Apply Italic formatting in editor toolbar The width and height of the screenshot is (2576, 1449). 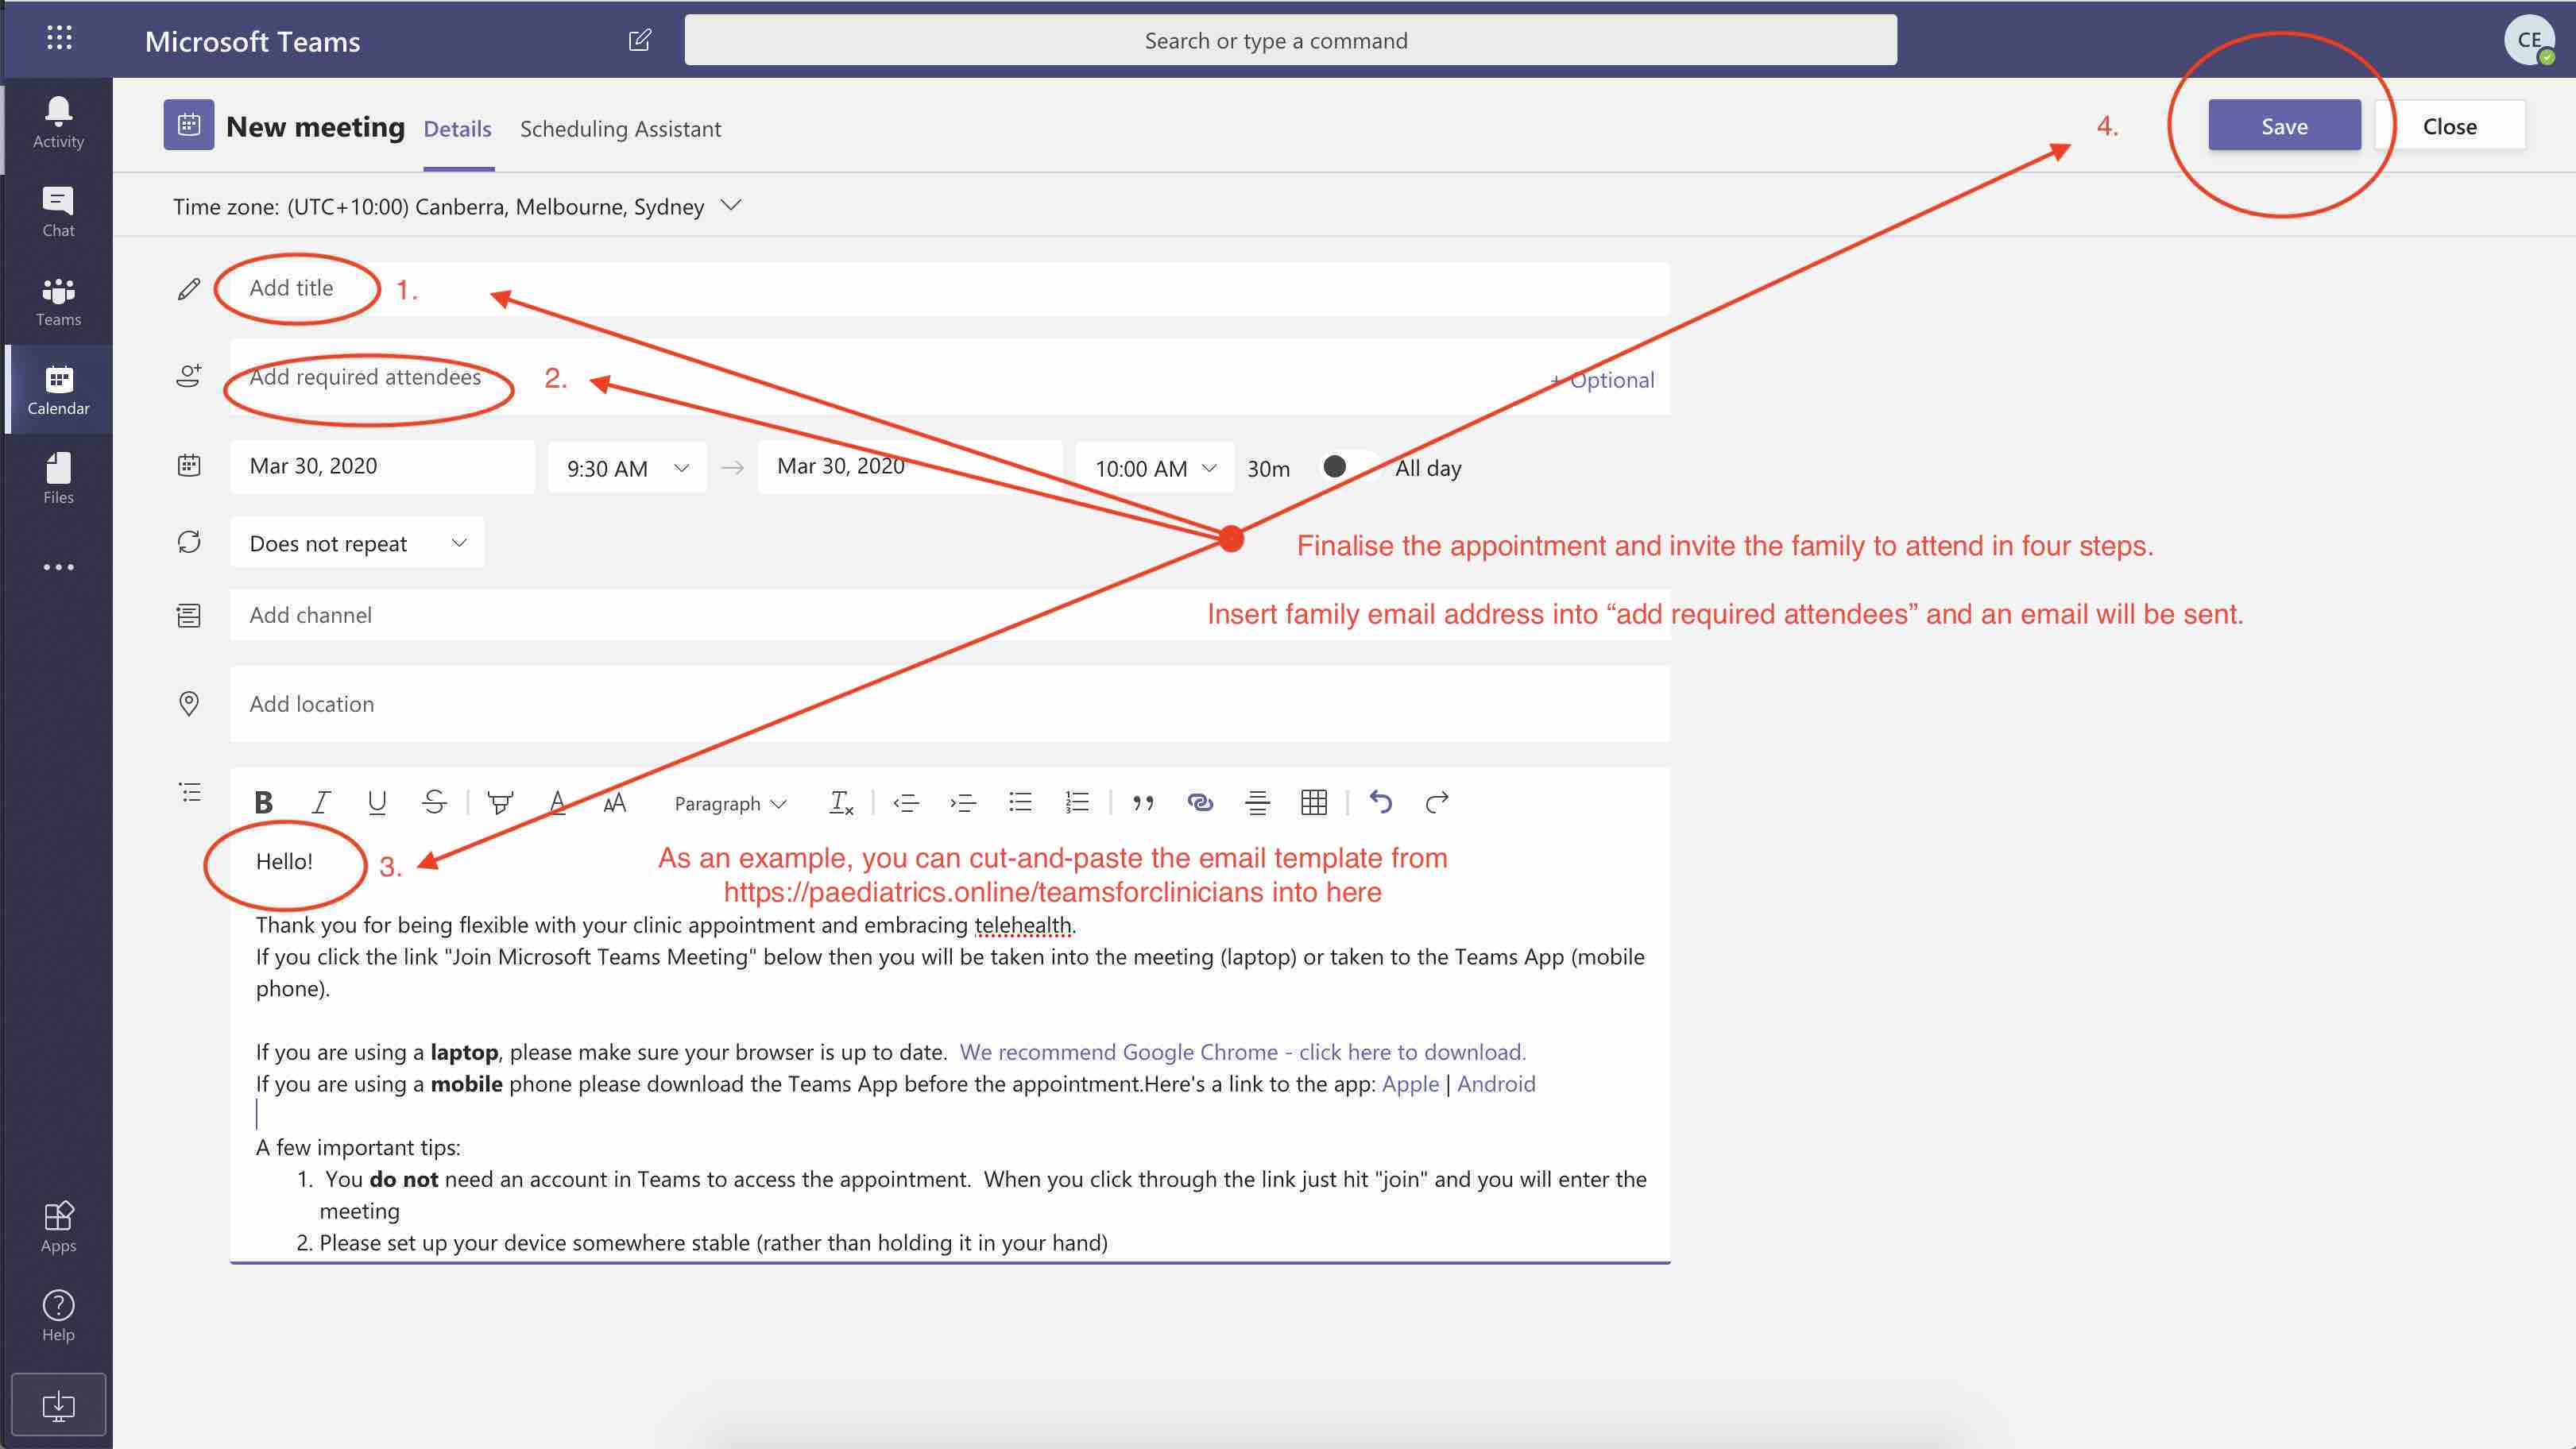[320, 802]
